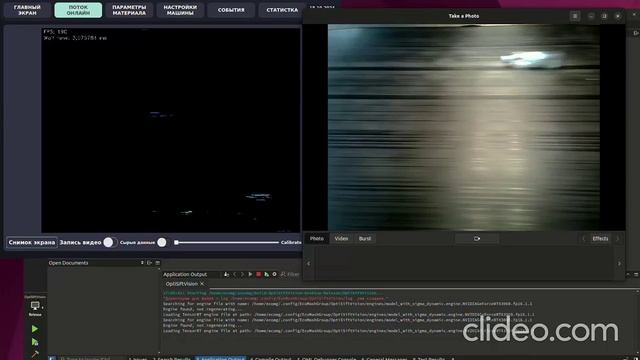This screenshot has height=360, width=640.
Task: Go to the НАСТРОЙКИ МАШИНЫ tab
Action: [x=180, y=10]
